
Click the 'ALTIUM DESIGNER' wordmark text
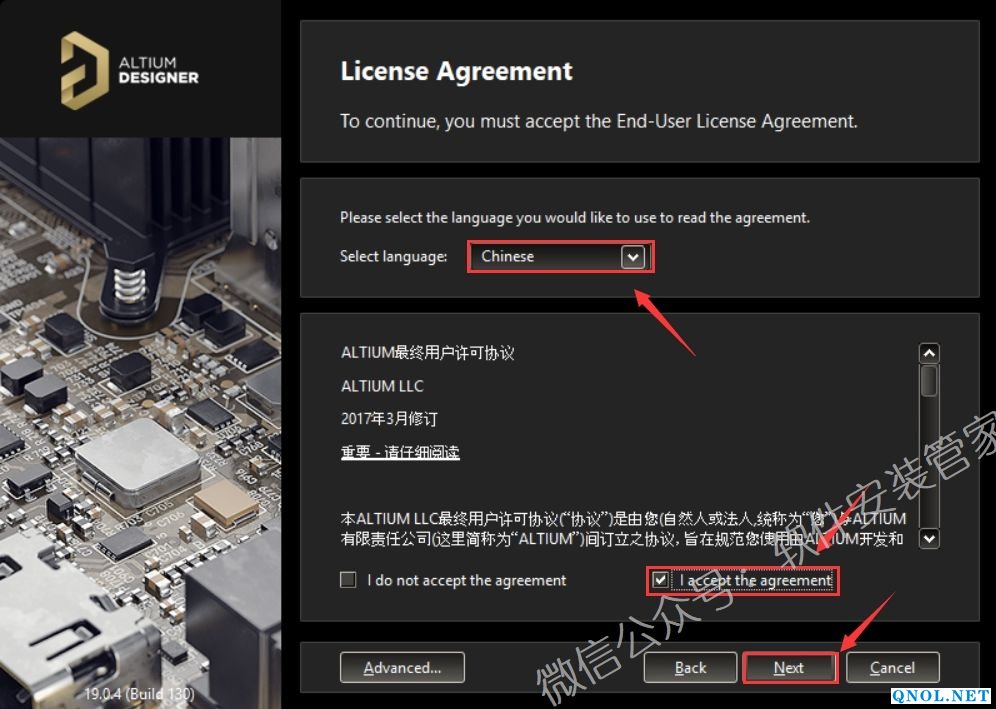click(158, 71)
